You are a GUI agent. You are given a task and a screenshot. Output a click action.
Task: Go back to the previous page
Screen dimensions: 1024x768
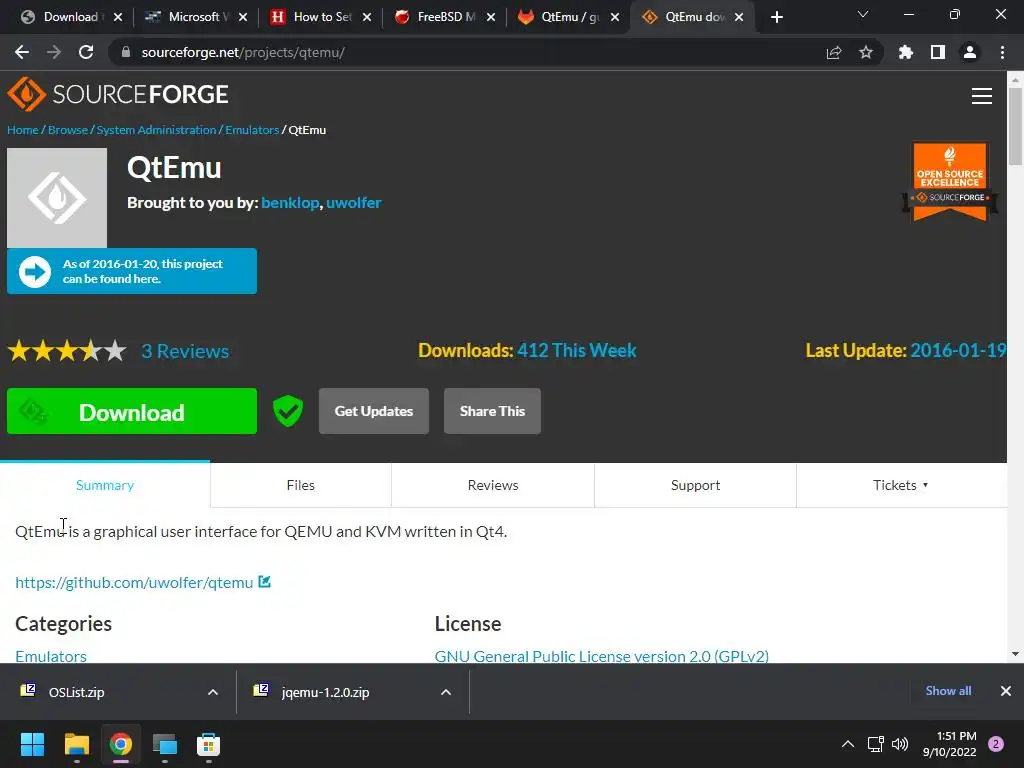[x=22, y=52]
